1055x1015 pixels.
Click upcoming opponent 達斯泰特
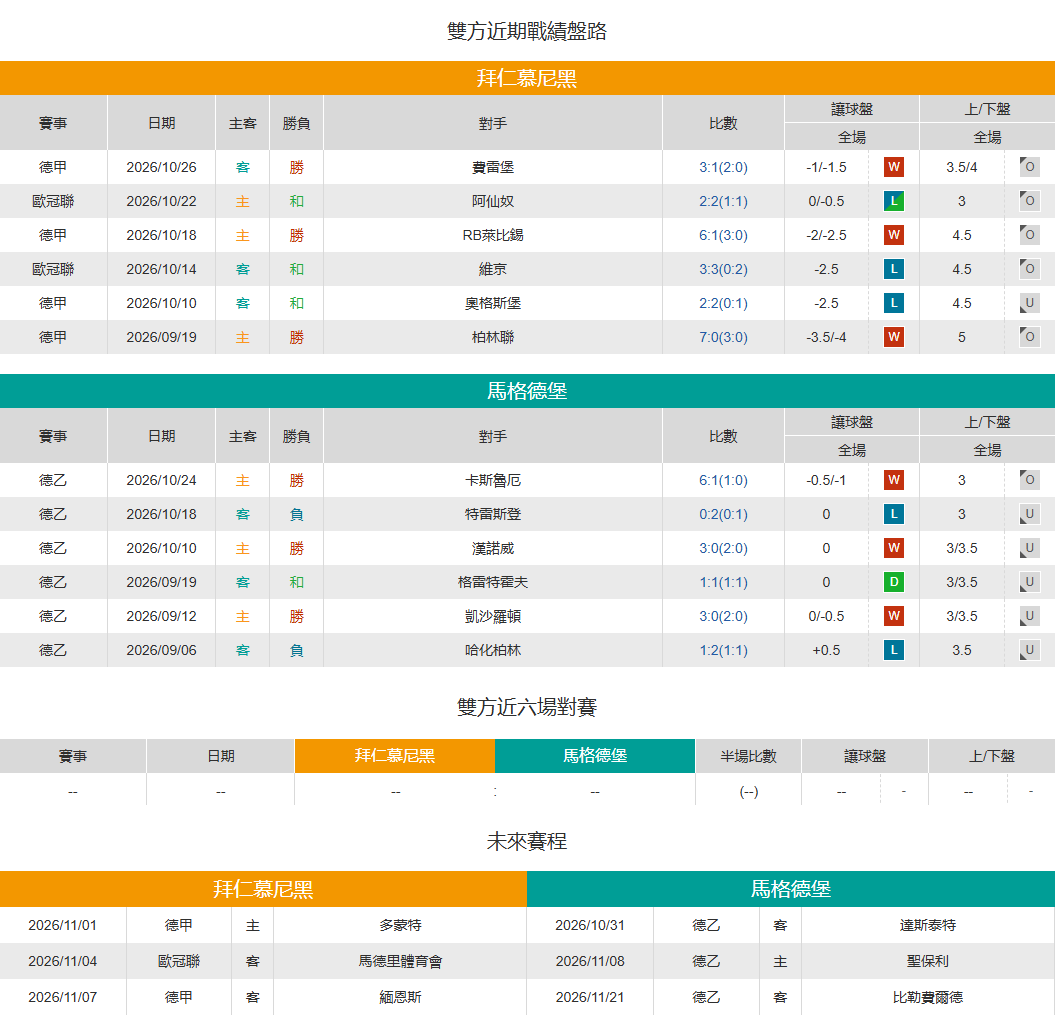928,926
